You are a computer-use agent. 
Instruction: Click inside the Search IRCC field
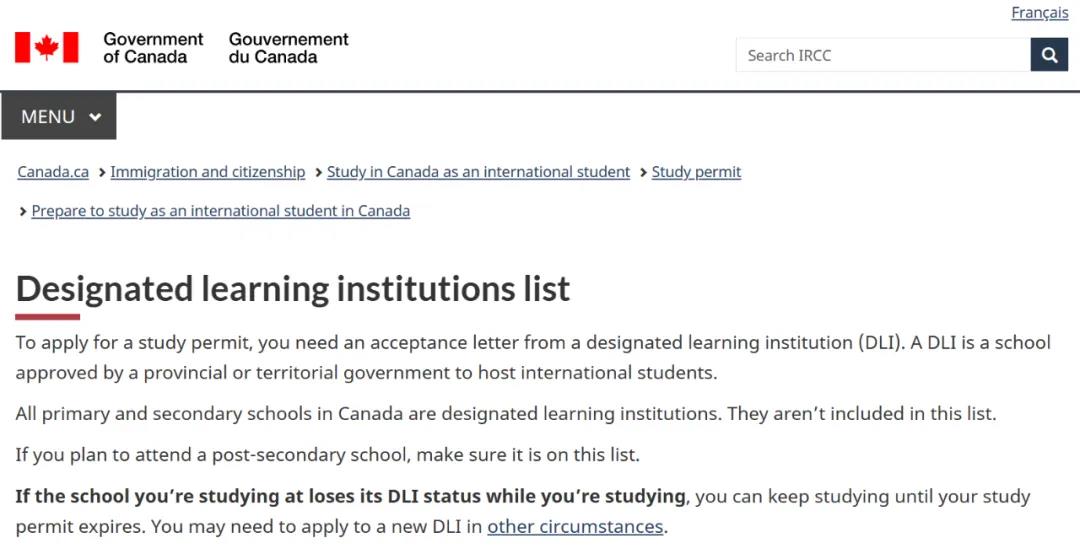pos(883,55)
